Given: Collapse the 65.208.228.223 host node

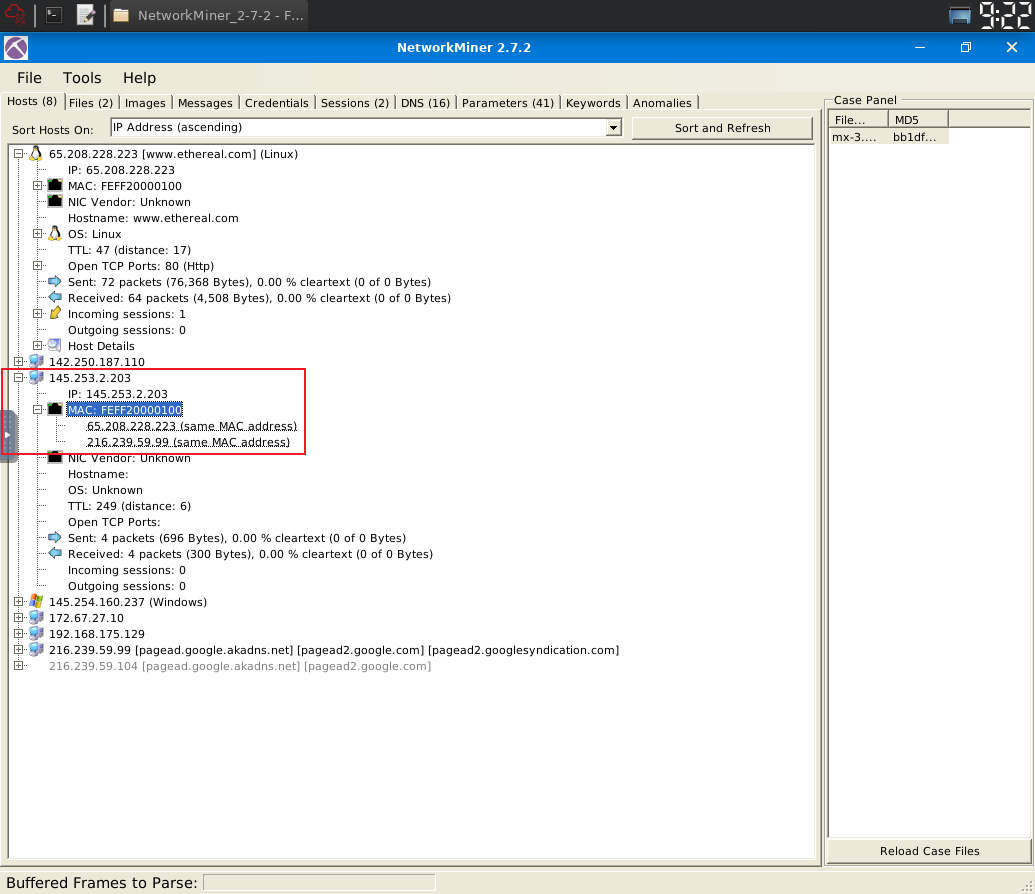Looking at the screenshot, I should [19, 154].
